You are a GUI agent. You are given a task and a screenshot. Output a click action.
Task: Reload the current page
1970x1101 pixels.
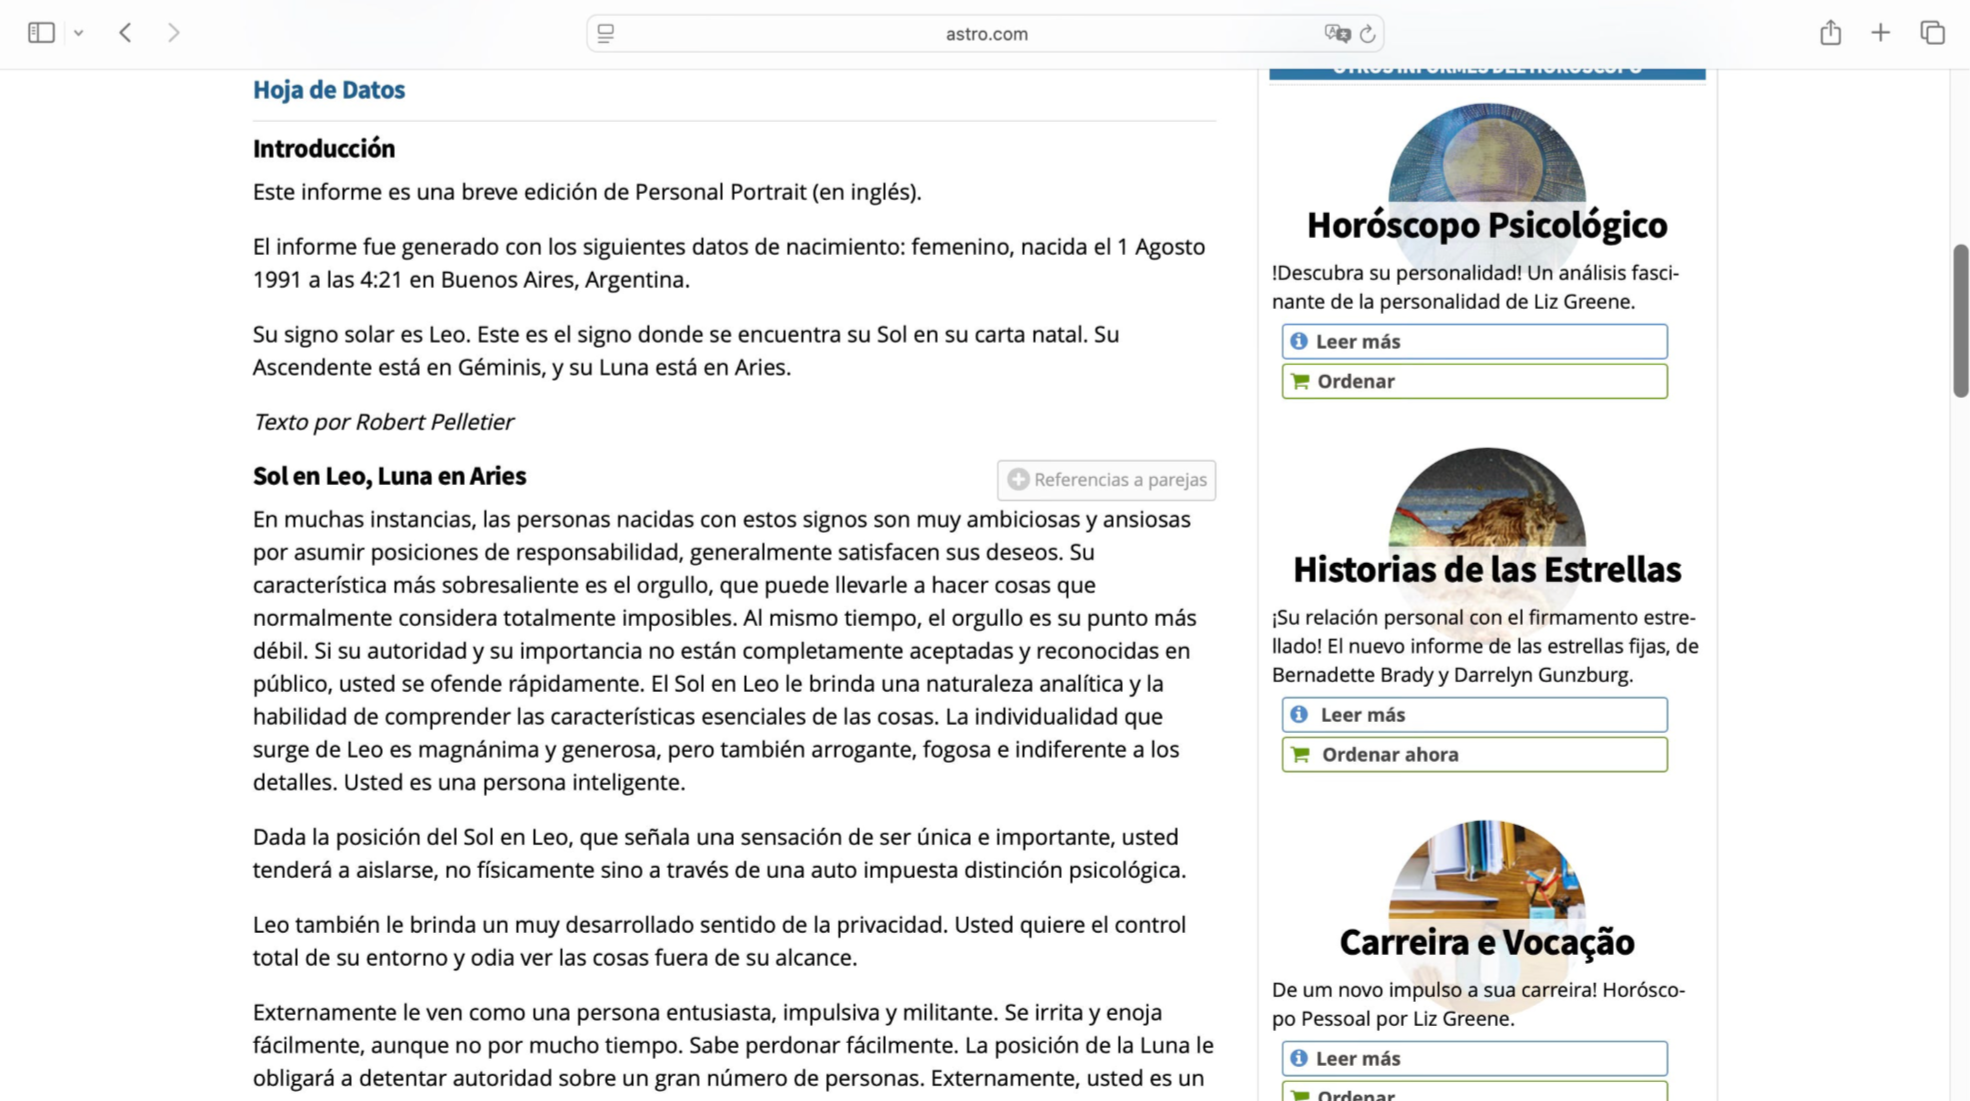[x=1367, y=34]
